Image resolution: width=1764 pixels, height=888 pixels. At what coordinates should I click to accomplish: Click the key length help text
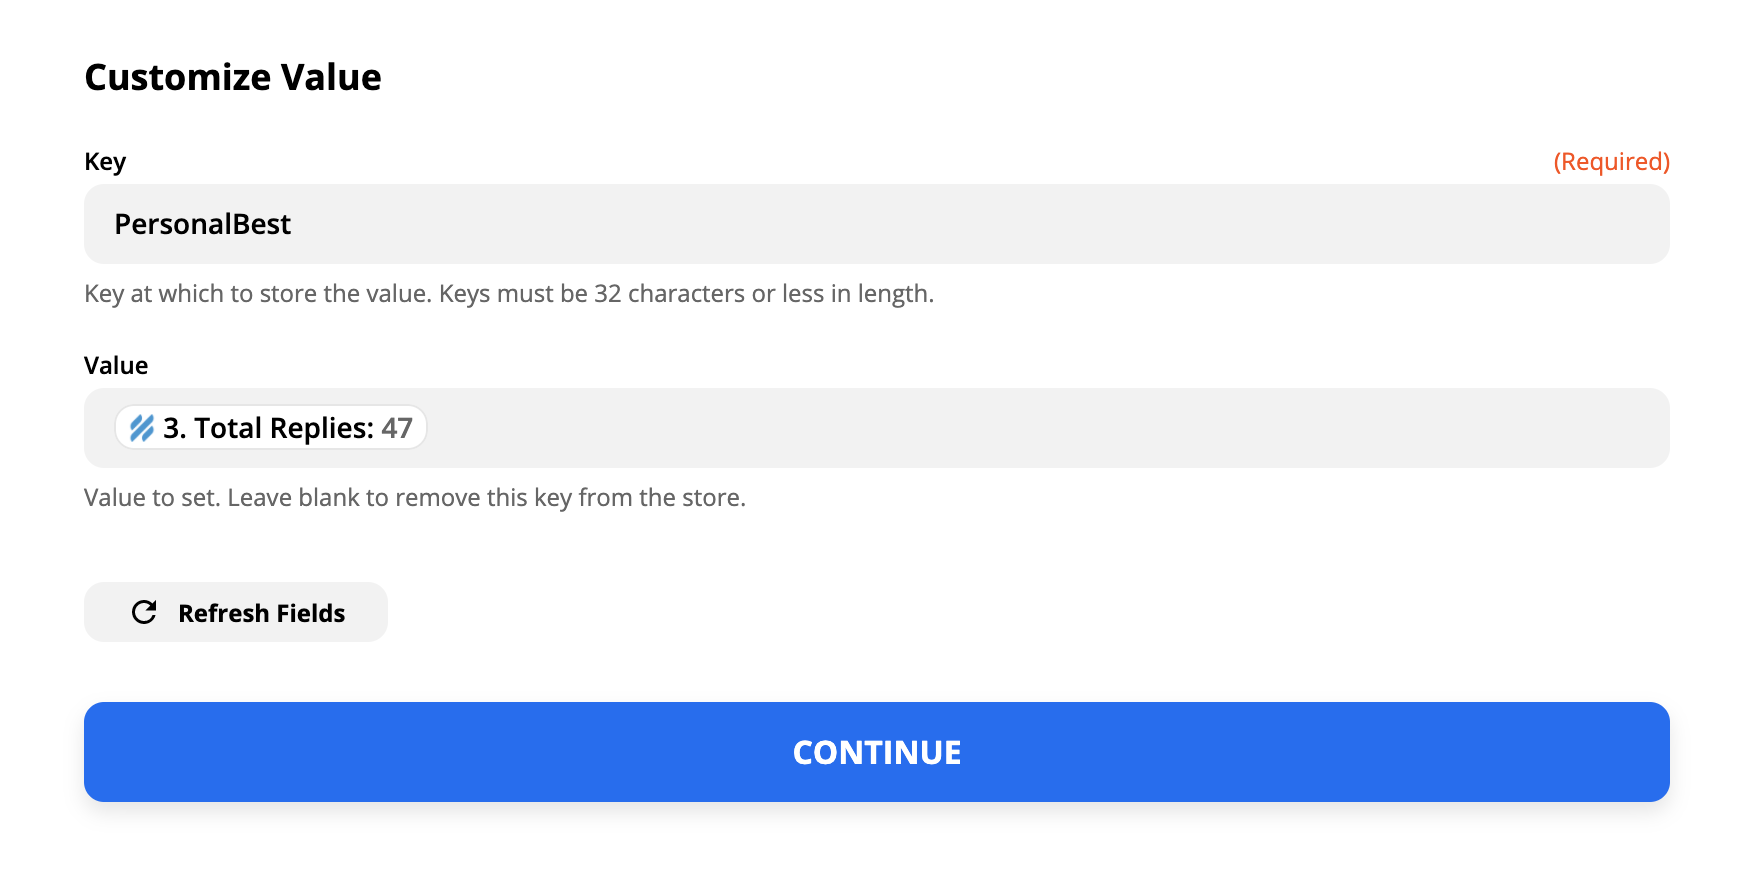(509, 293)
